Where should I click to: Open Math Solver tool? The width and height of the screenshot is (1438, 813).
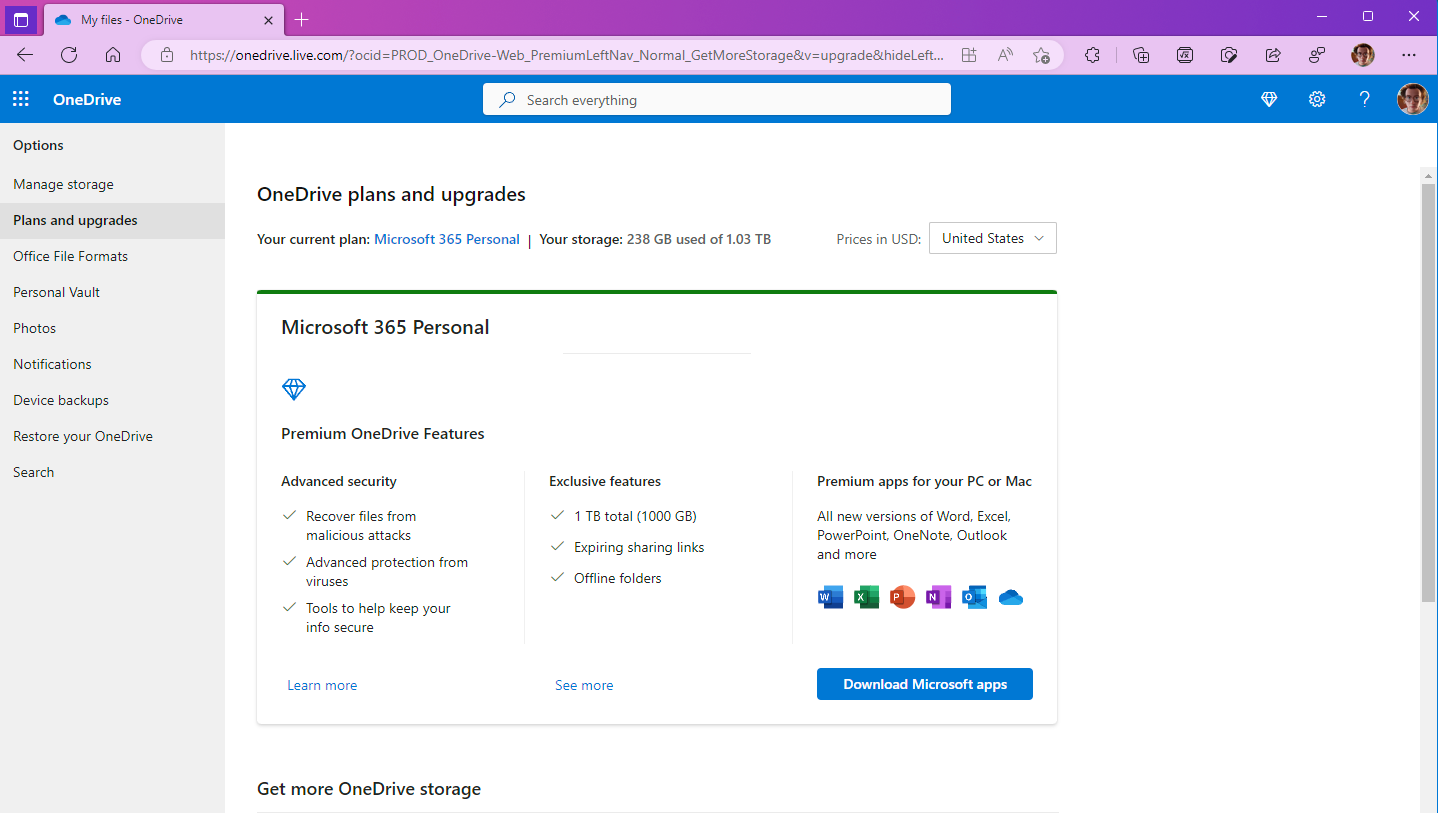coord(1185,55)
